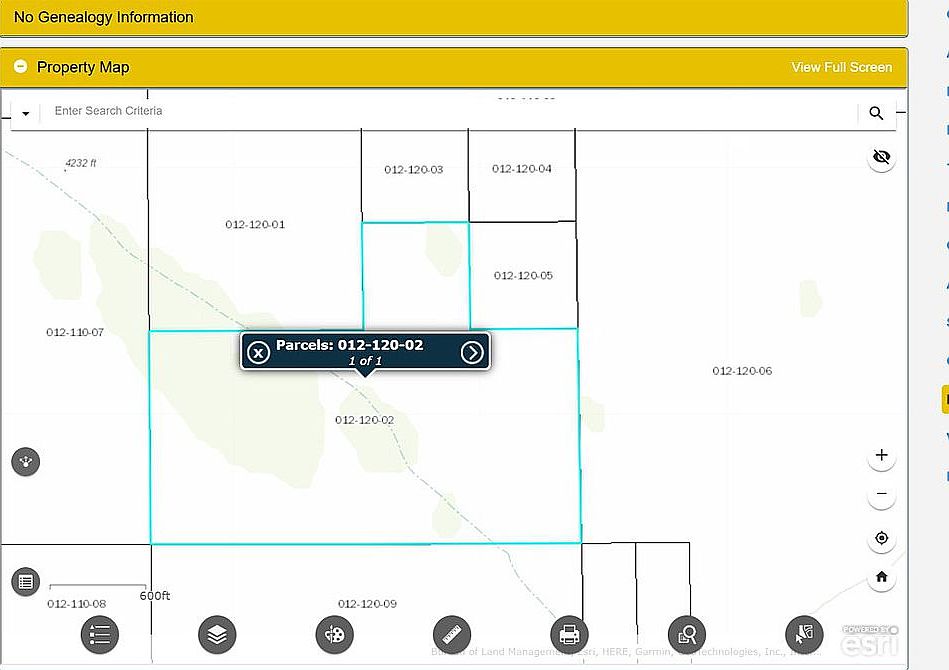Toggle map layer visibility eye icon
The width and height of the screenshot is (949, 670).
(x=881, y=158)
